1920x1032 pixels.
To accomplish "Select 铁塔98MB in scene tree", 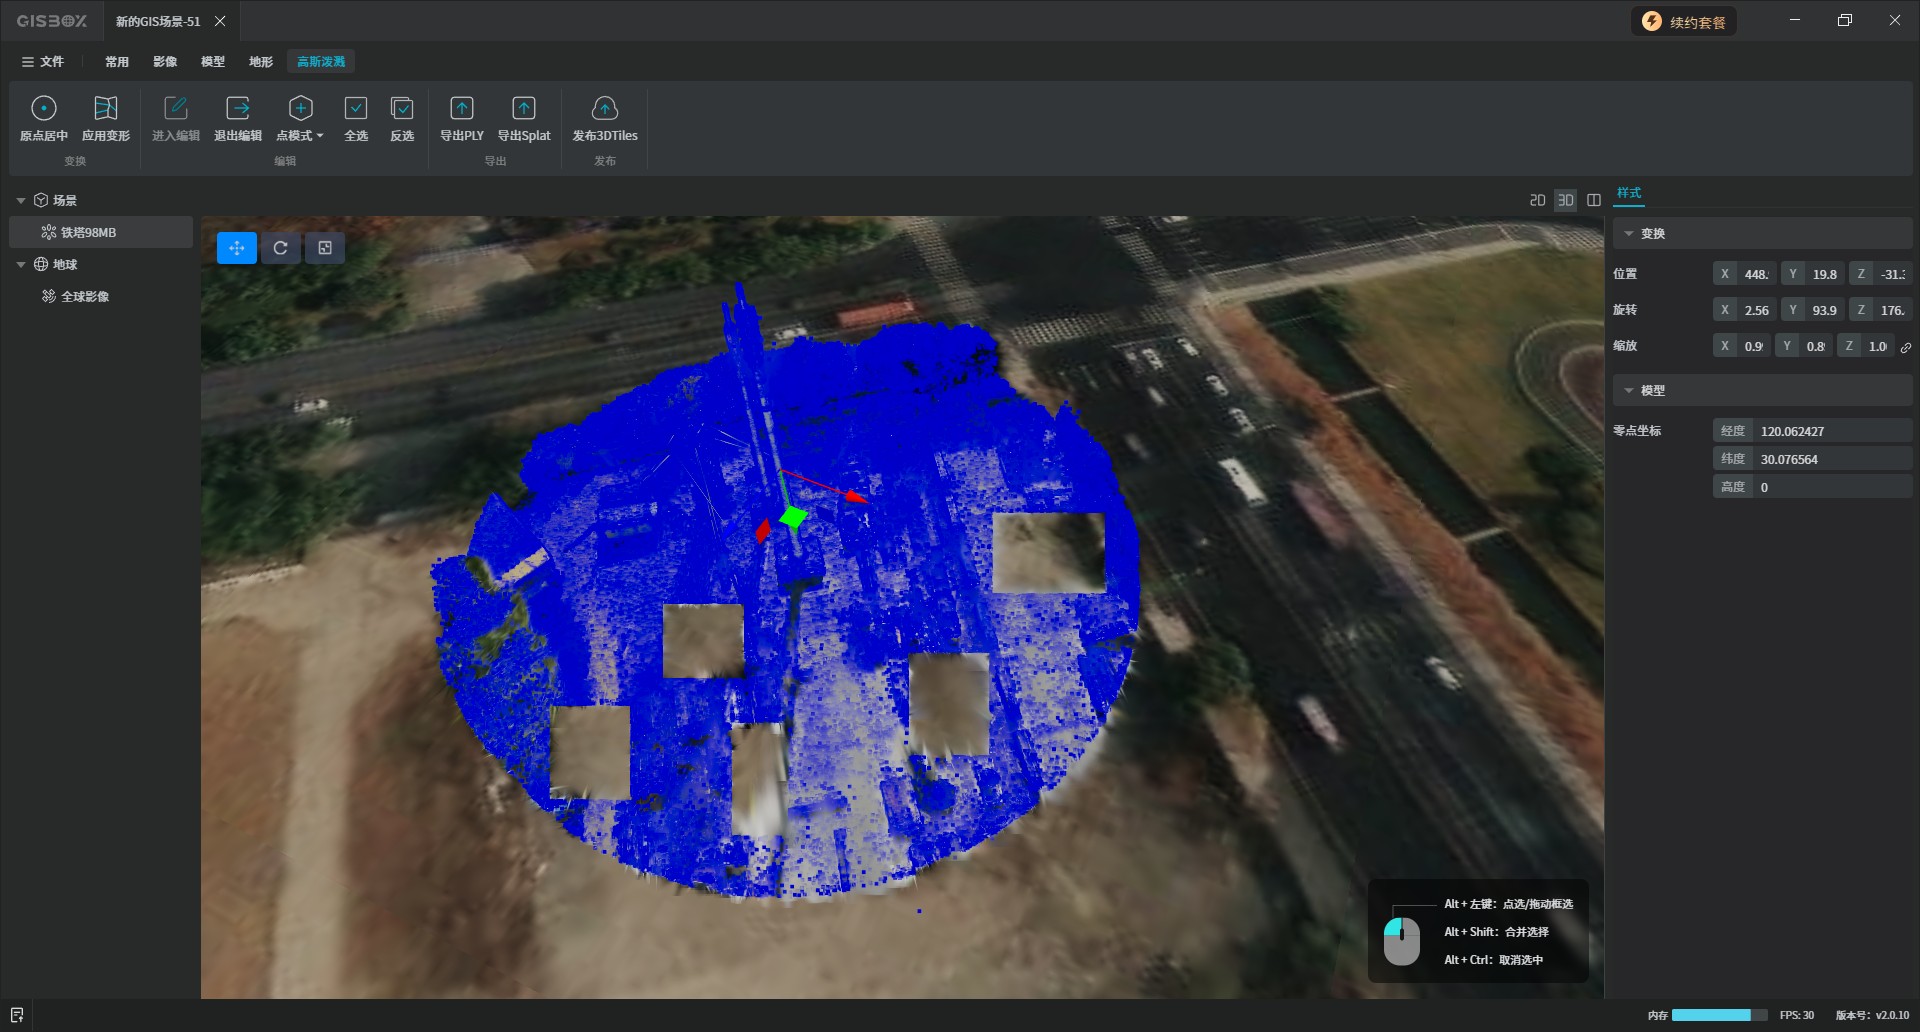I will pos(88,232).
